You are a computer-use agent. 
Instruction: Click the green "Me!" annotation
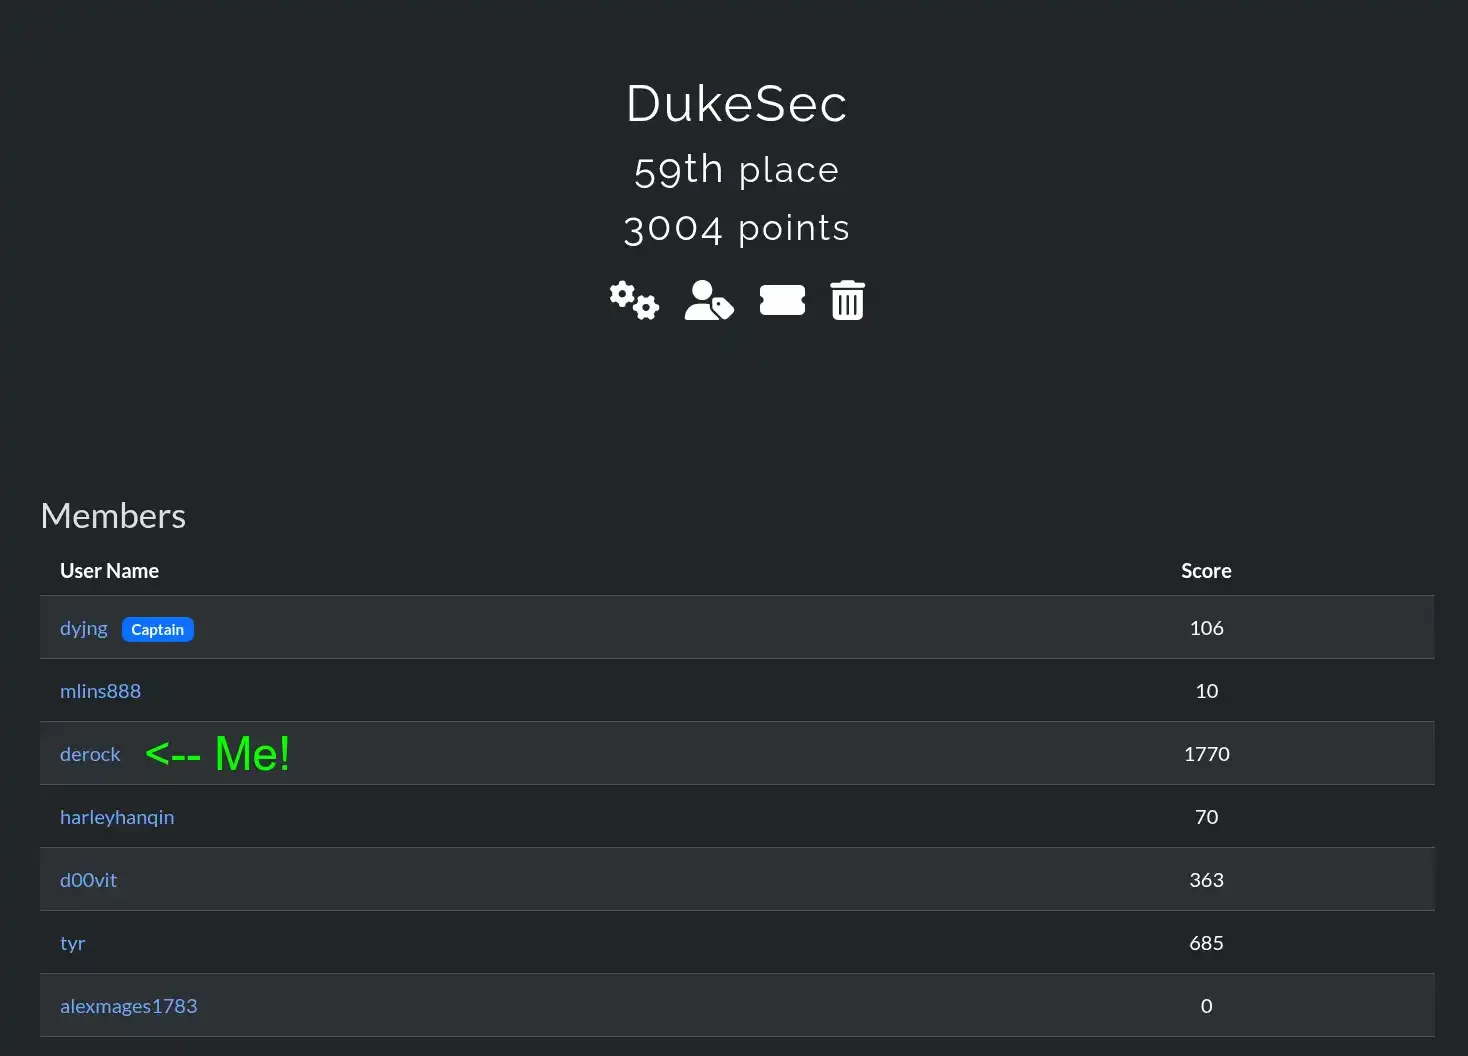tap(252, 754)
